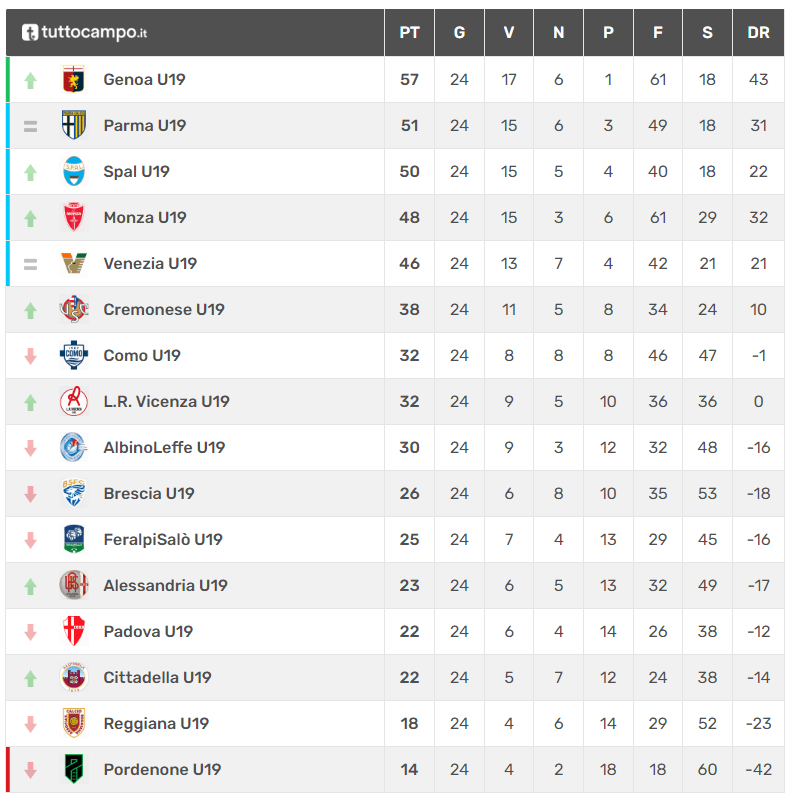The image size is (790, 800).
Task: Click the F goals-scored column header
Action: point(658,33)
